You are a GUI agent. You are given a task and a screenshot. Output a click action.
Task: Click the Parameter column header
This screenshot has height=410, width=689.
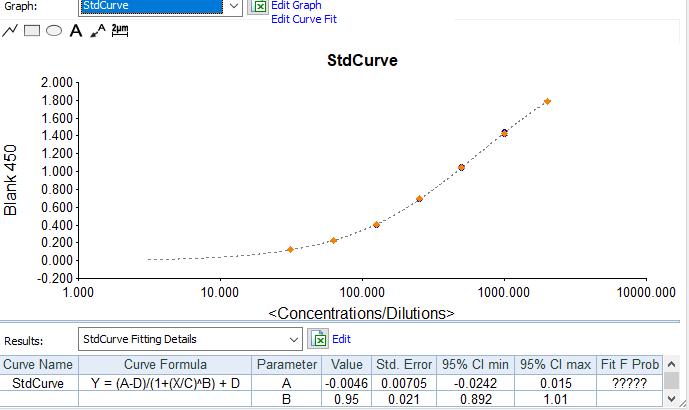click(x=286, y=365)
